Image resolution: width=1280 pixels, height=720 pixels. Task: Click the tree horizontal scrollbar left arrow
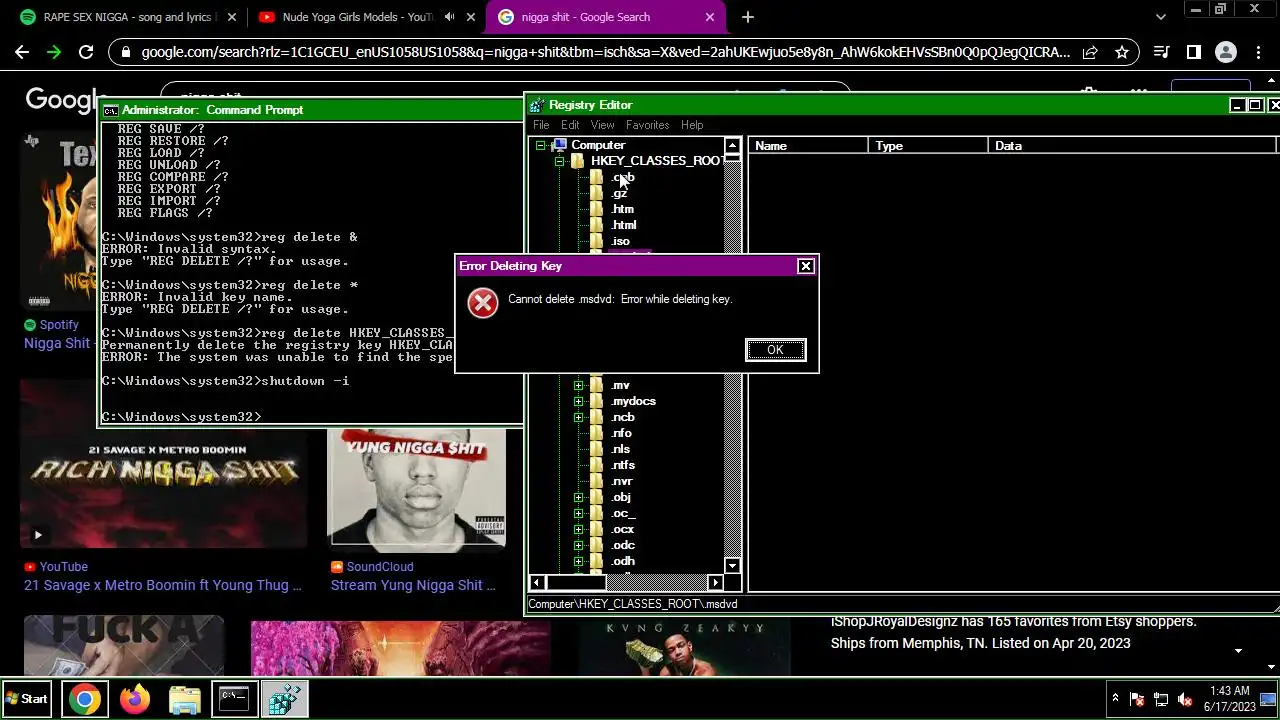coord(537,582)
